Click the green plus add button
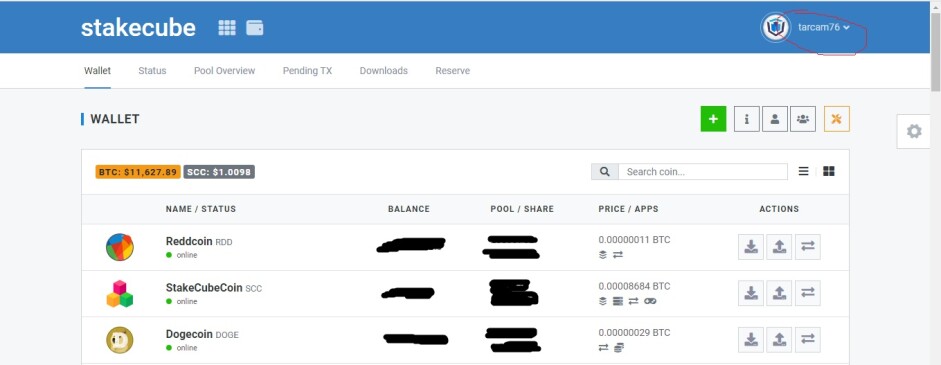This screenshot has width=941, height=365. coord(713,119)
